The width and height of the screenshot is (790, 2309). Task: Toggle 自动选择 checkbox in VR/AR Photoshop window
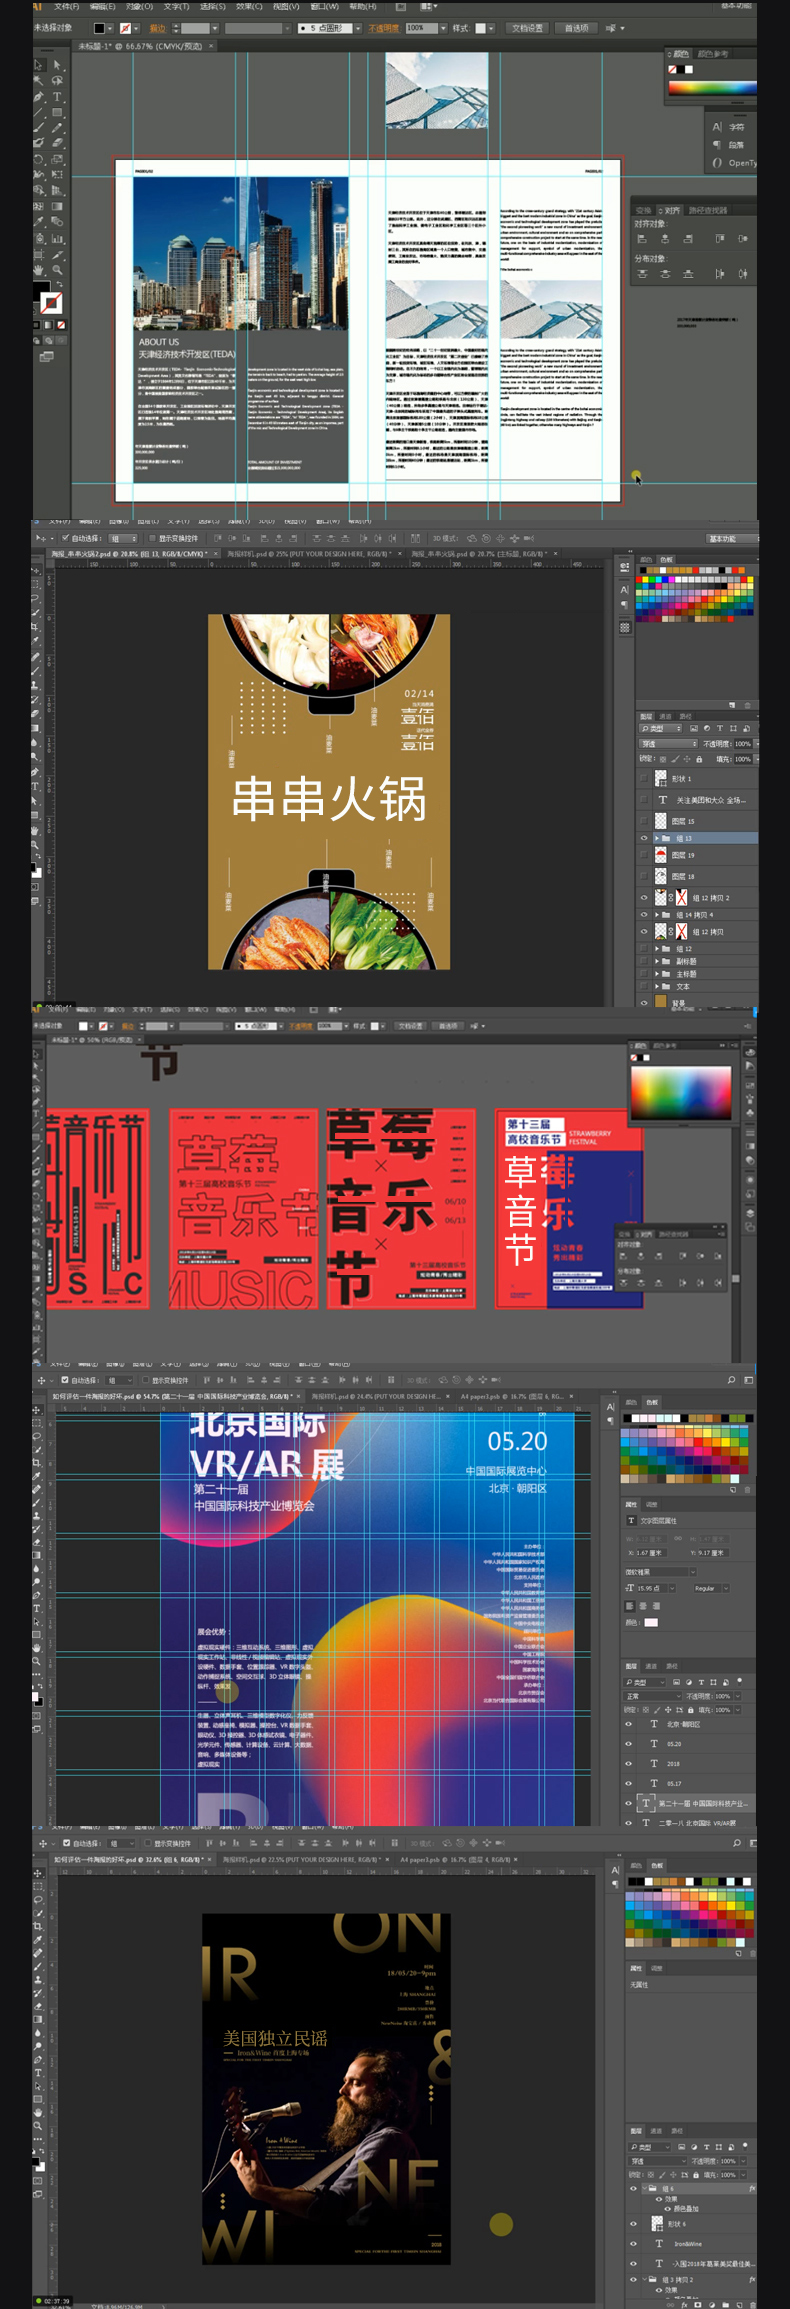65,1380
